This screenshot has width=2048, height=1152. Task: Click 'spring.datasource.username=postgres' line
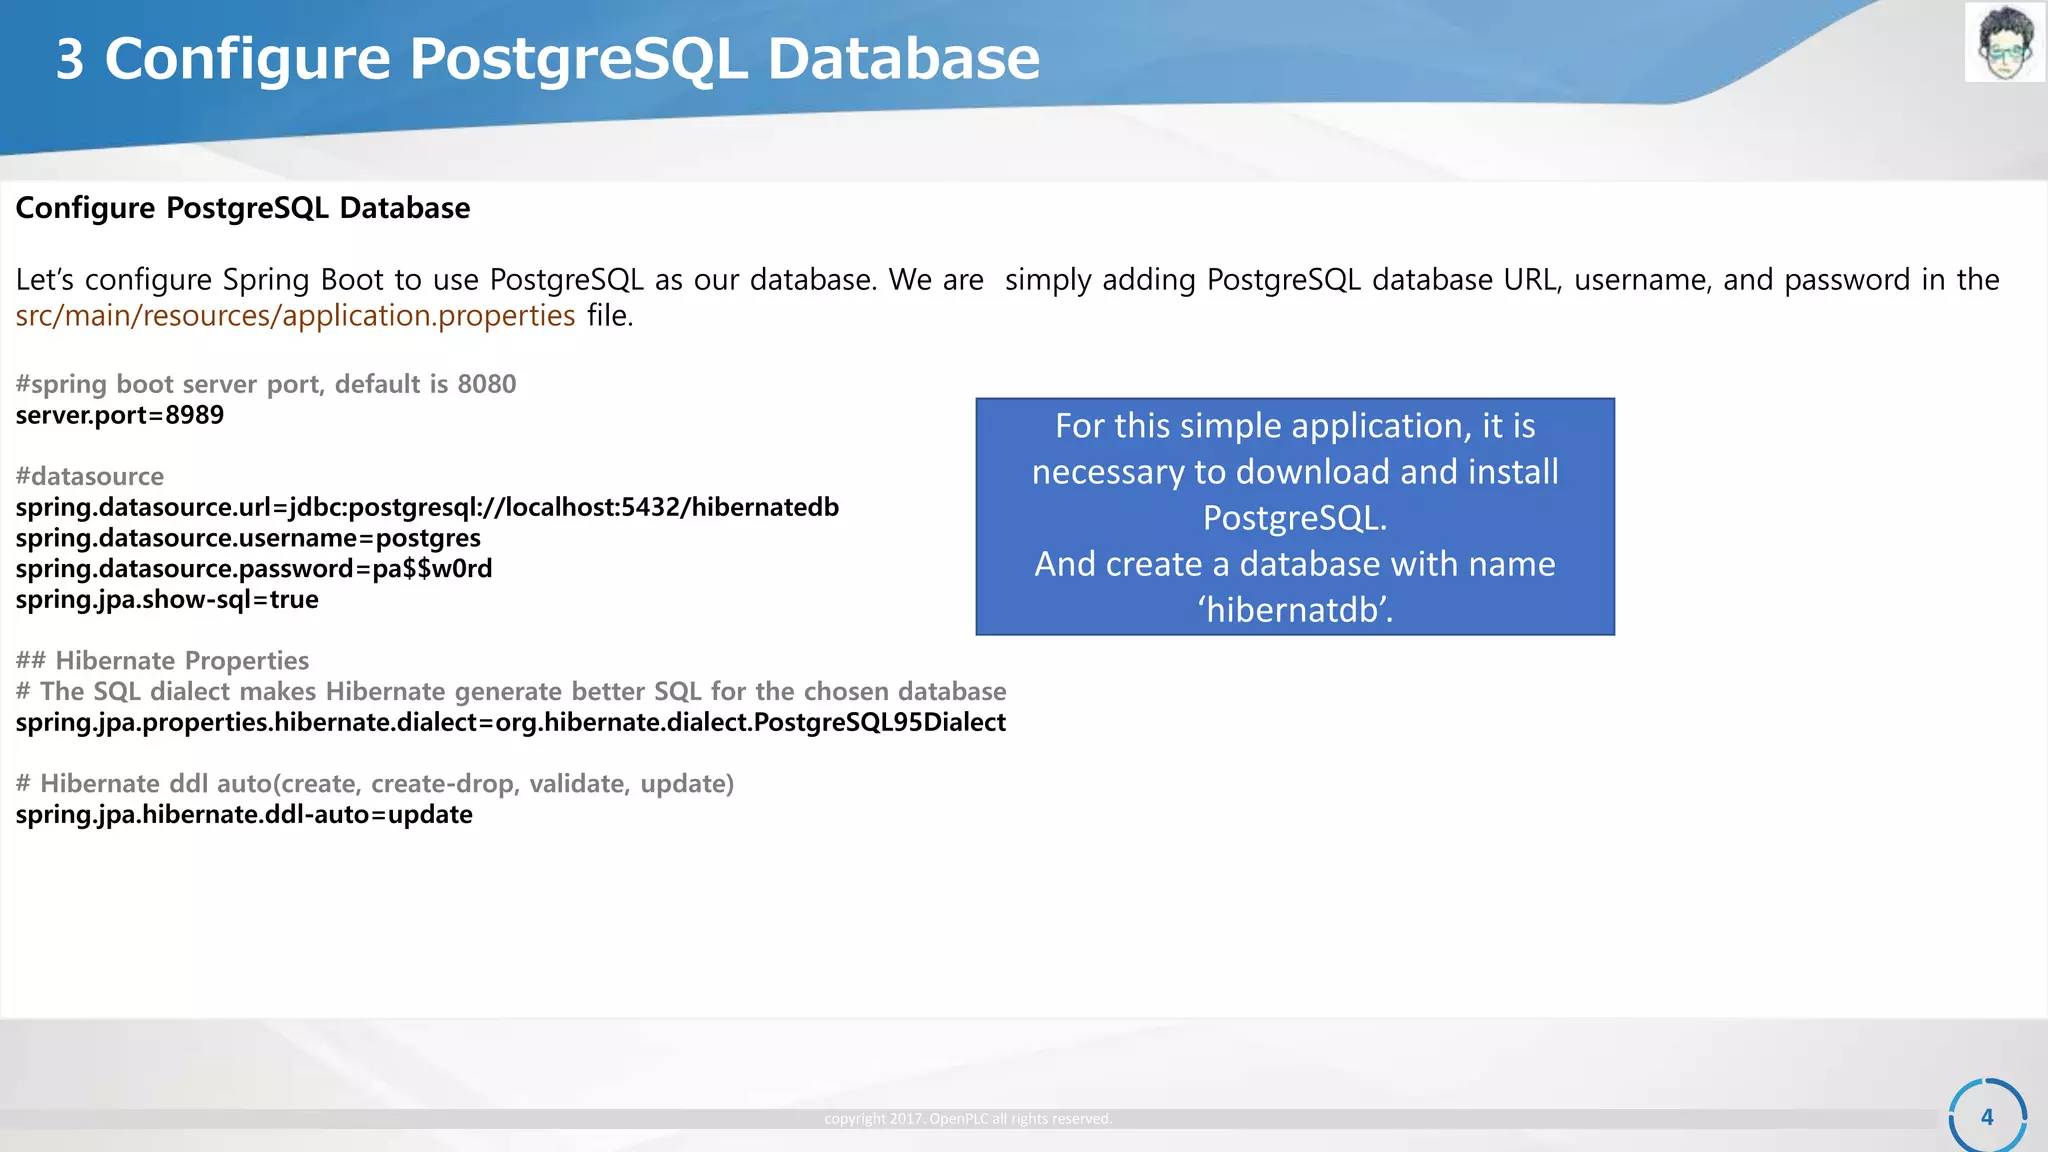click(x=248, y=538)
